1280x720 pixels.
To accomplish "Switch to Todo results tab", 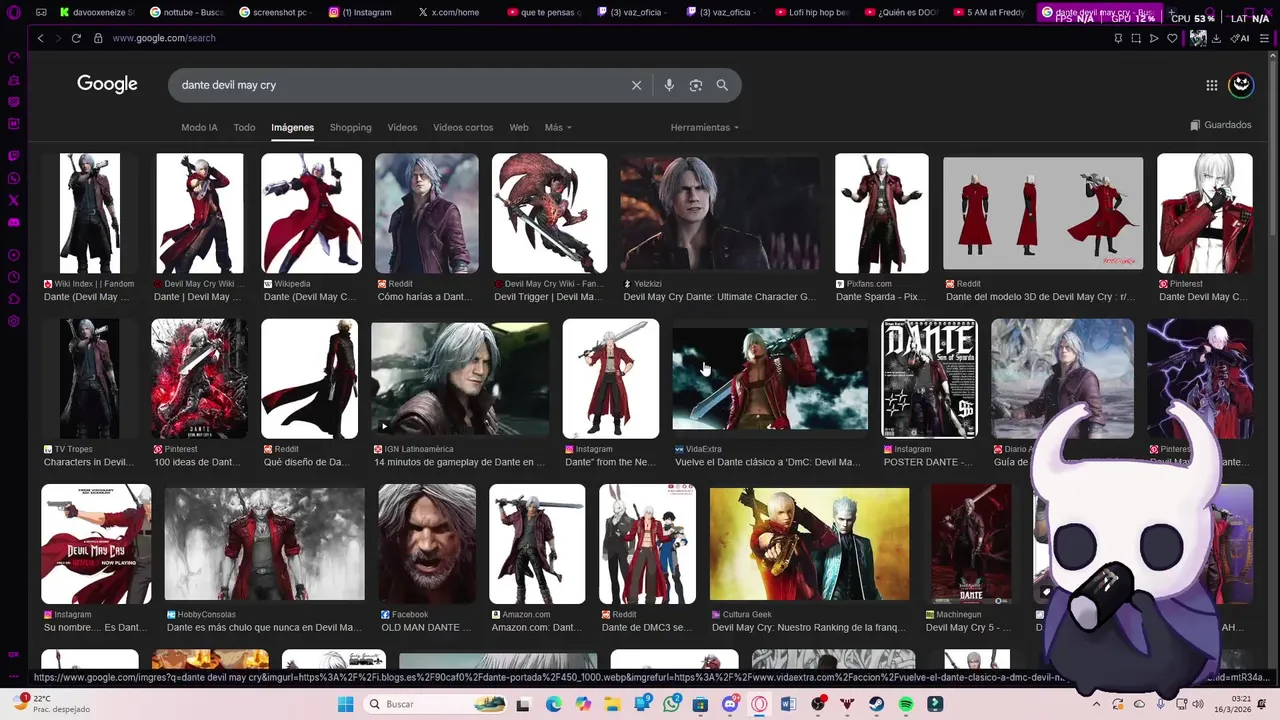I will [244, 128].
